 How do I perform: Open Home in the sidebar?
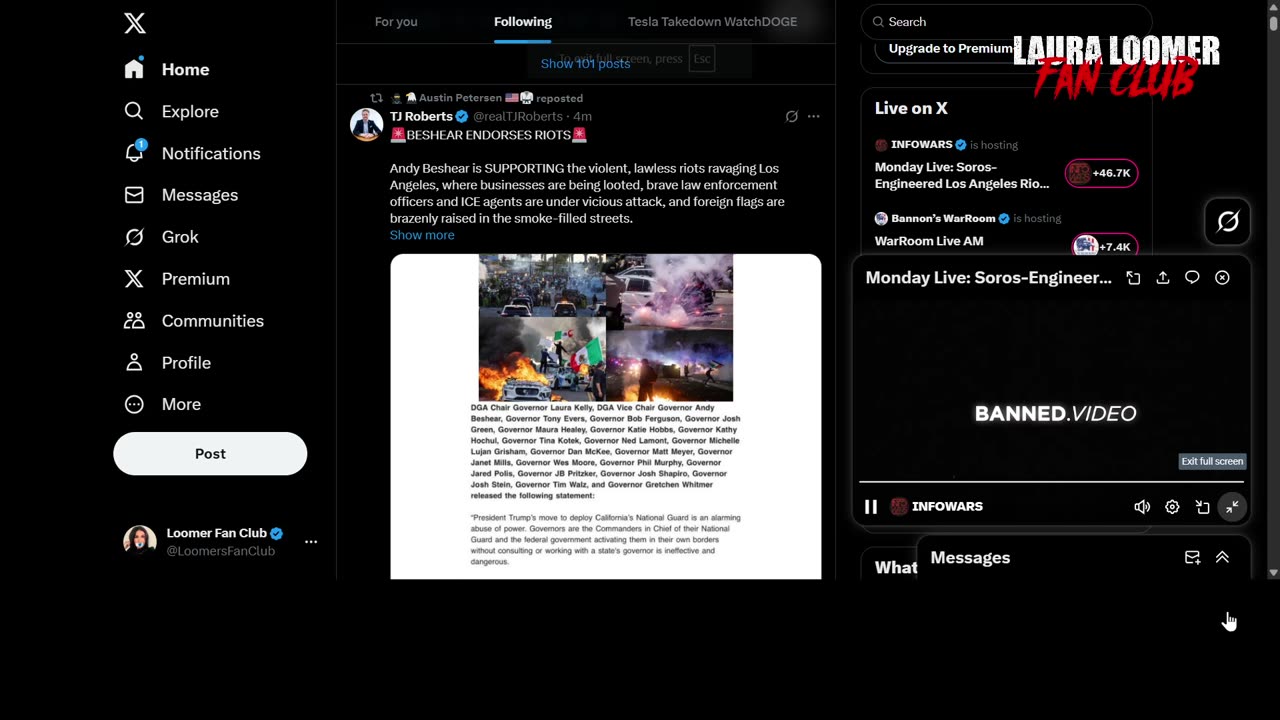(167, 69)
